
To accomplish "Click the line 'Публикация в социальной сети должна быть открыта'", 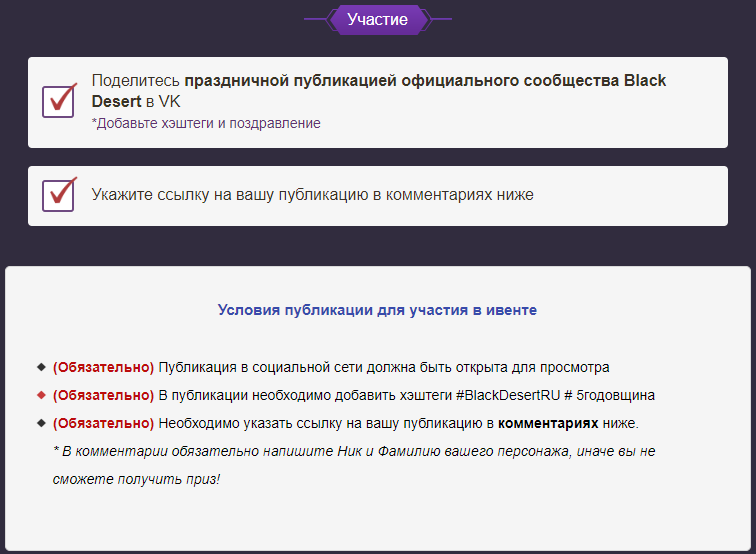I will coord(384,367).
